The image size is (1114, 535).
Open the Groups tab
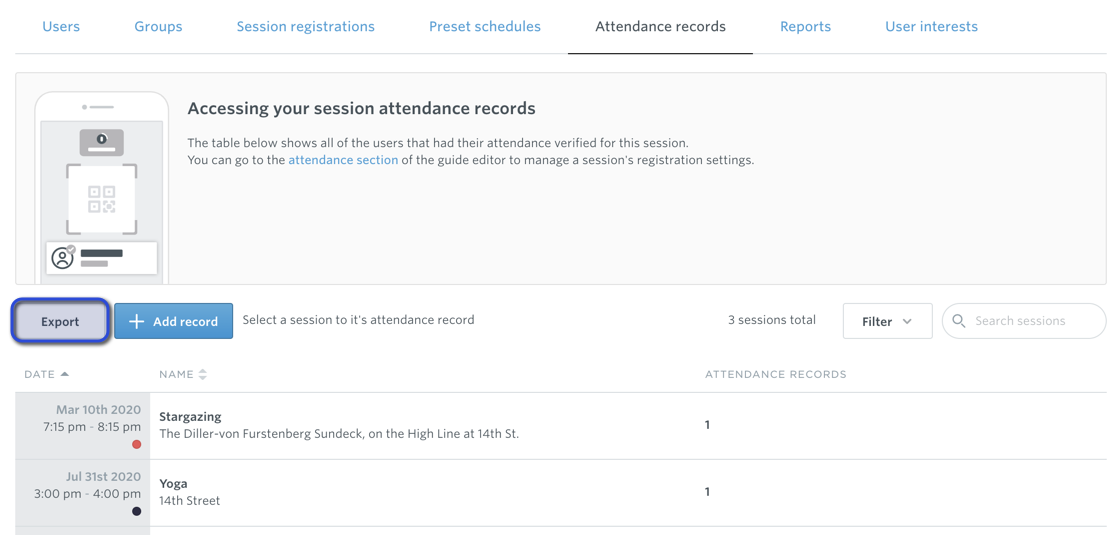tap(158, 26)
